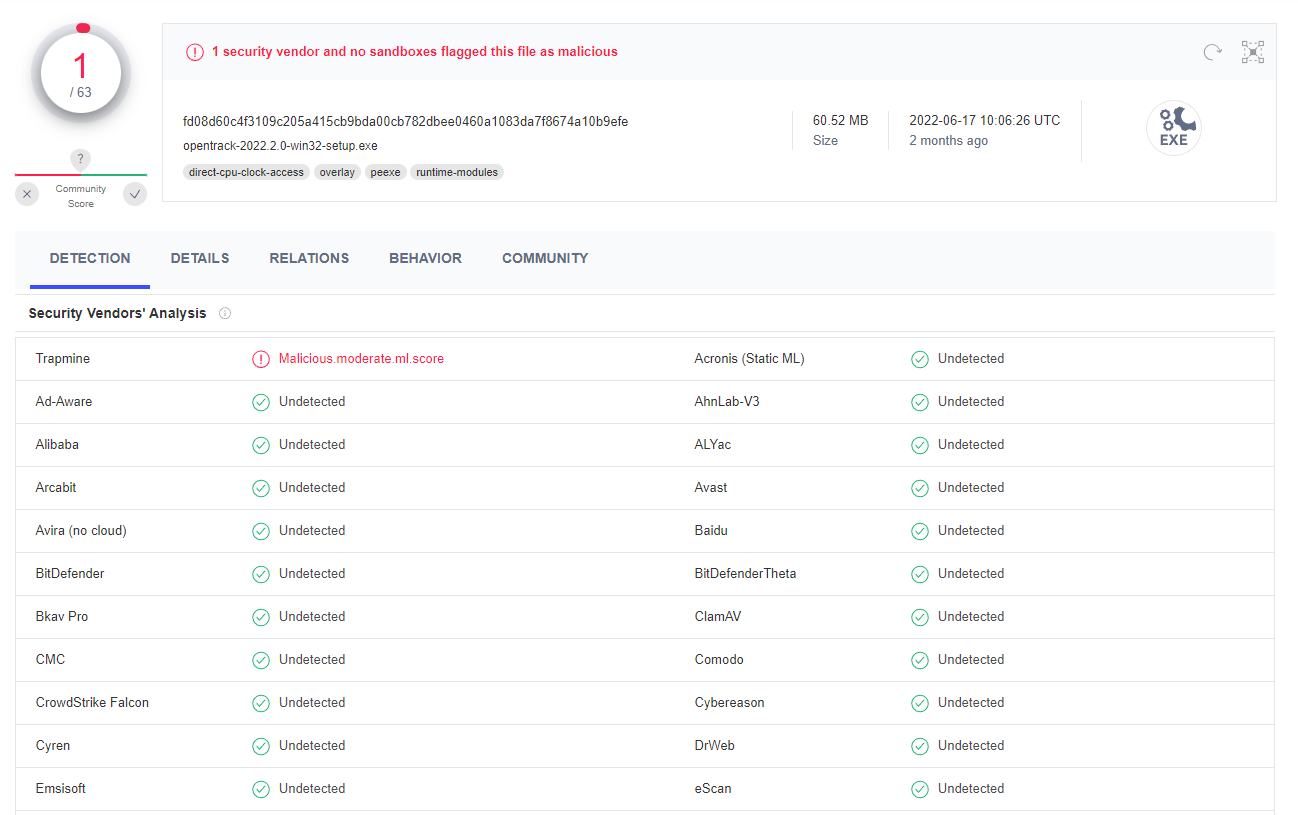Open the Malicious.moderate.ml.score detection link
The height and width of the screenshot is (815, 1298).
(361, 358)
